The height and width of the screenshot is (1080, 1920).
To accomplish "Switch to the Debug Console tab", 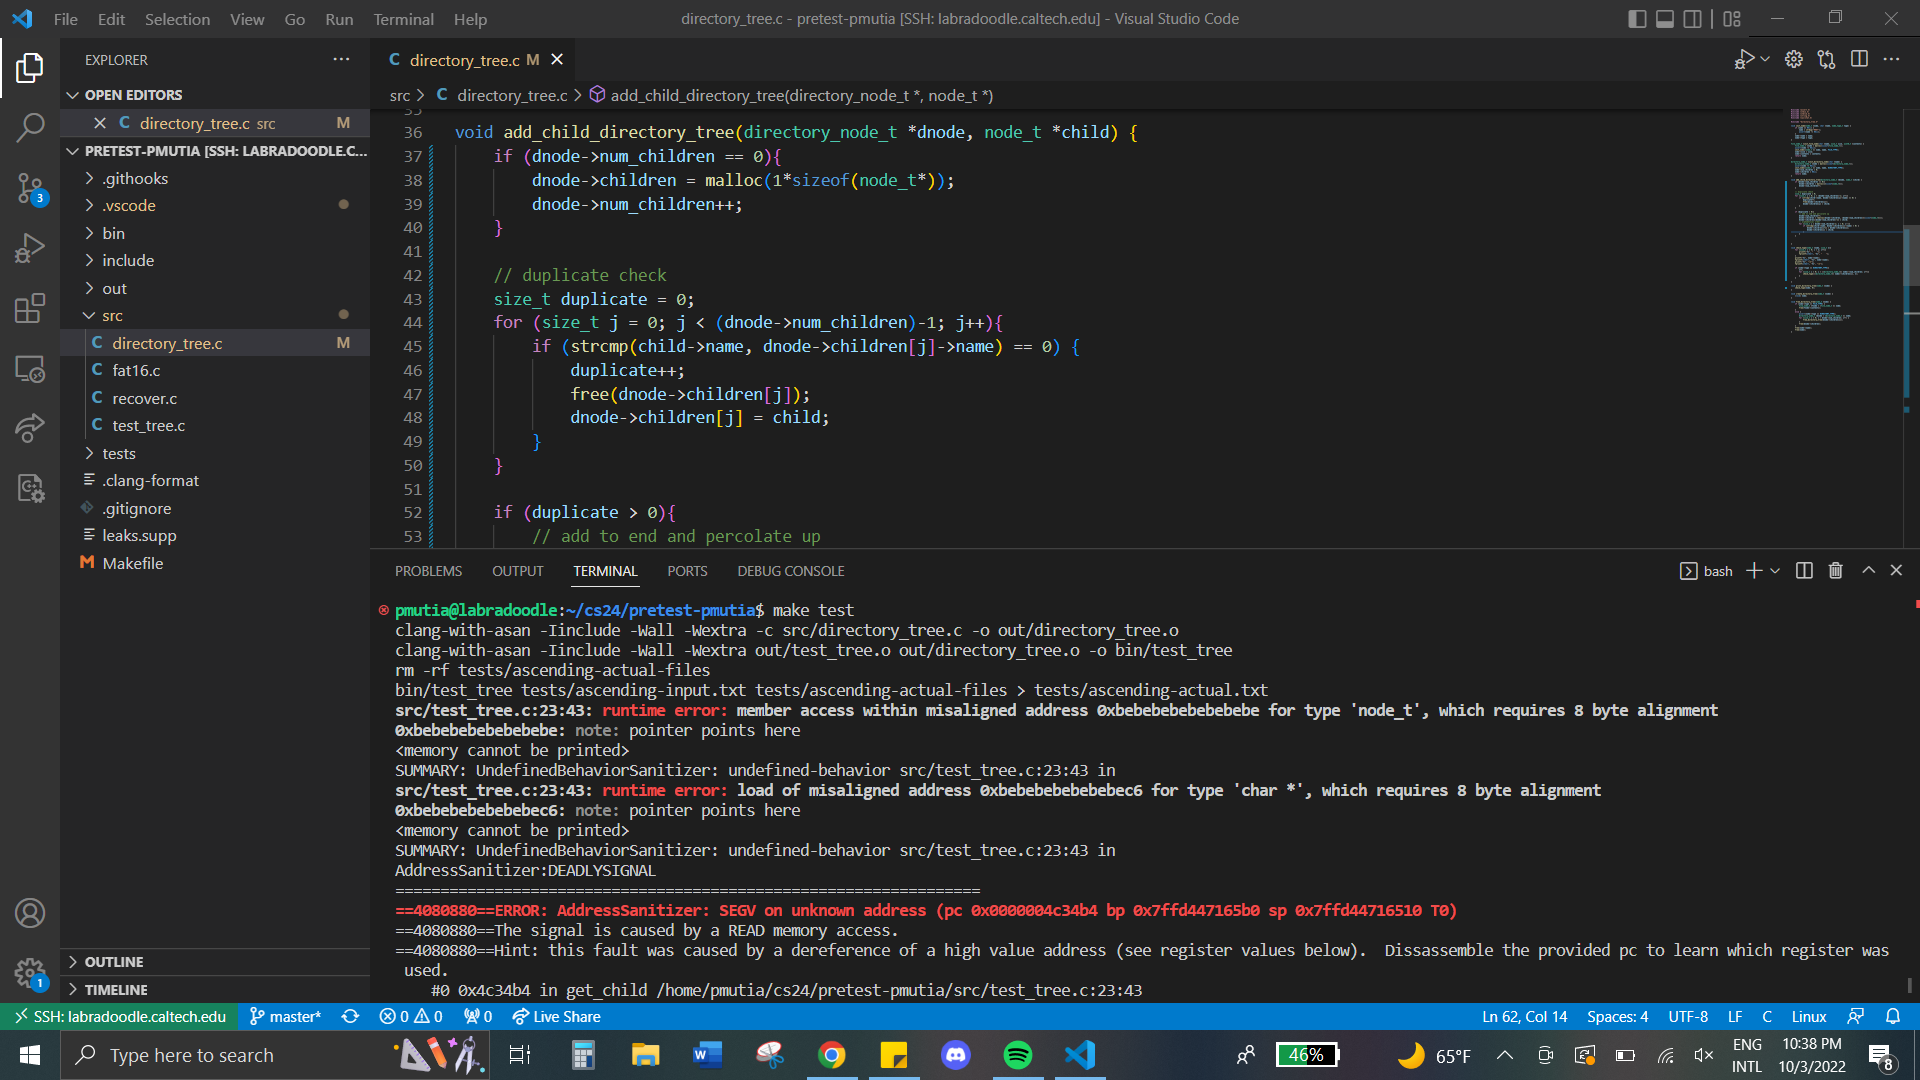I will (790, 571).
